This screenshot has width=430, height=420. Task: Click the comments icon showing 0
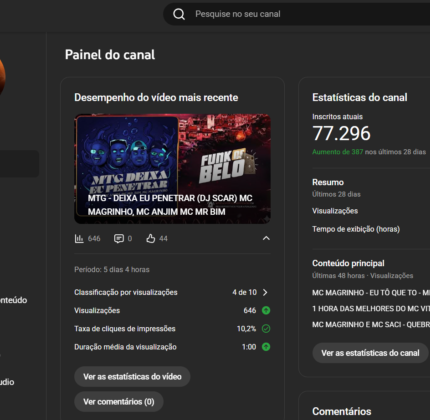pos(119,239)
